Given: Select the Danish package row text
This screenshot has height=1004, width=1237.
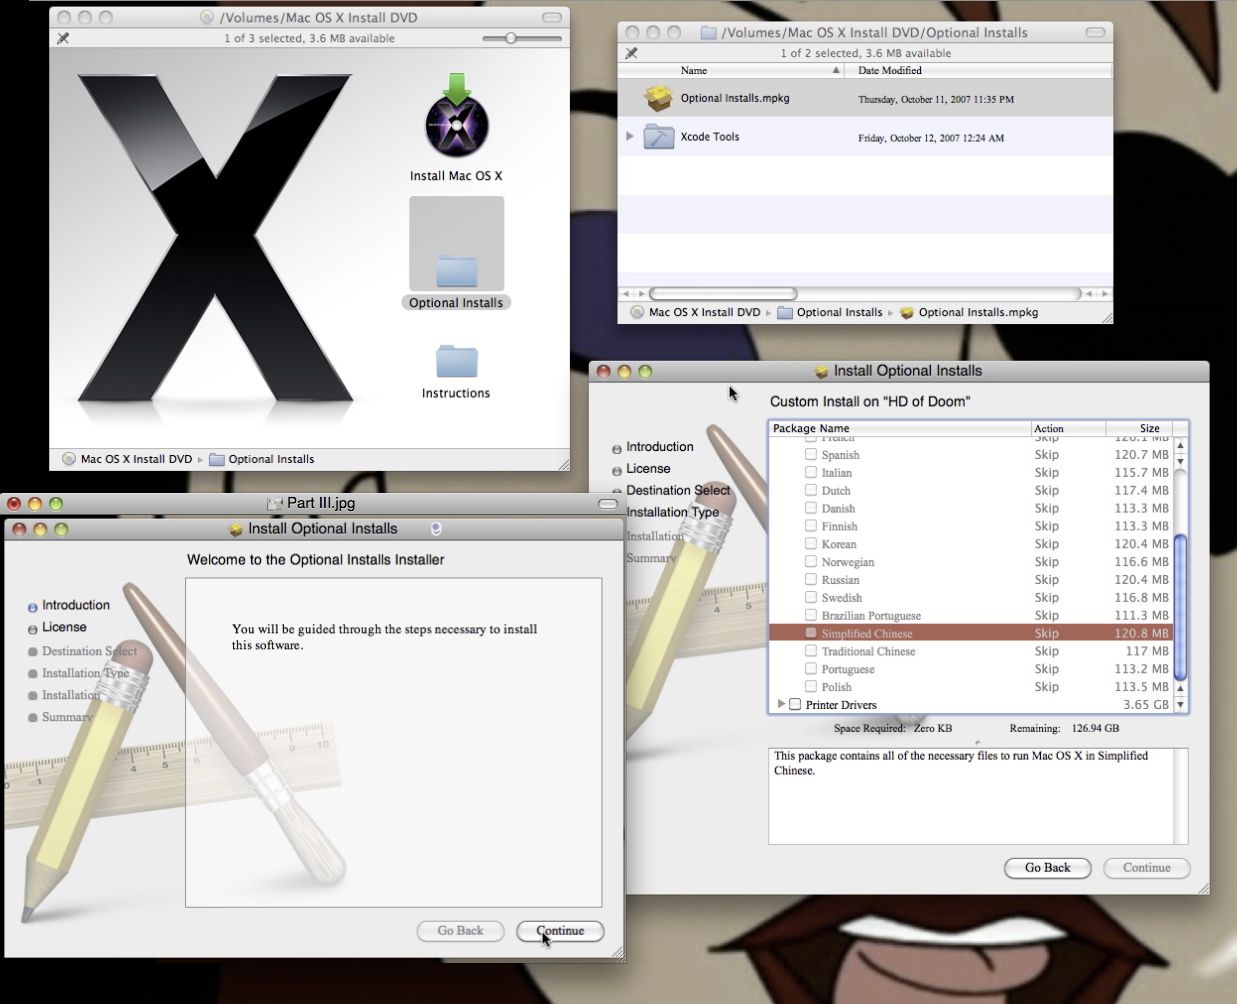Looking at the screenshot, I should pyautogui.click(x=838, y=508).
